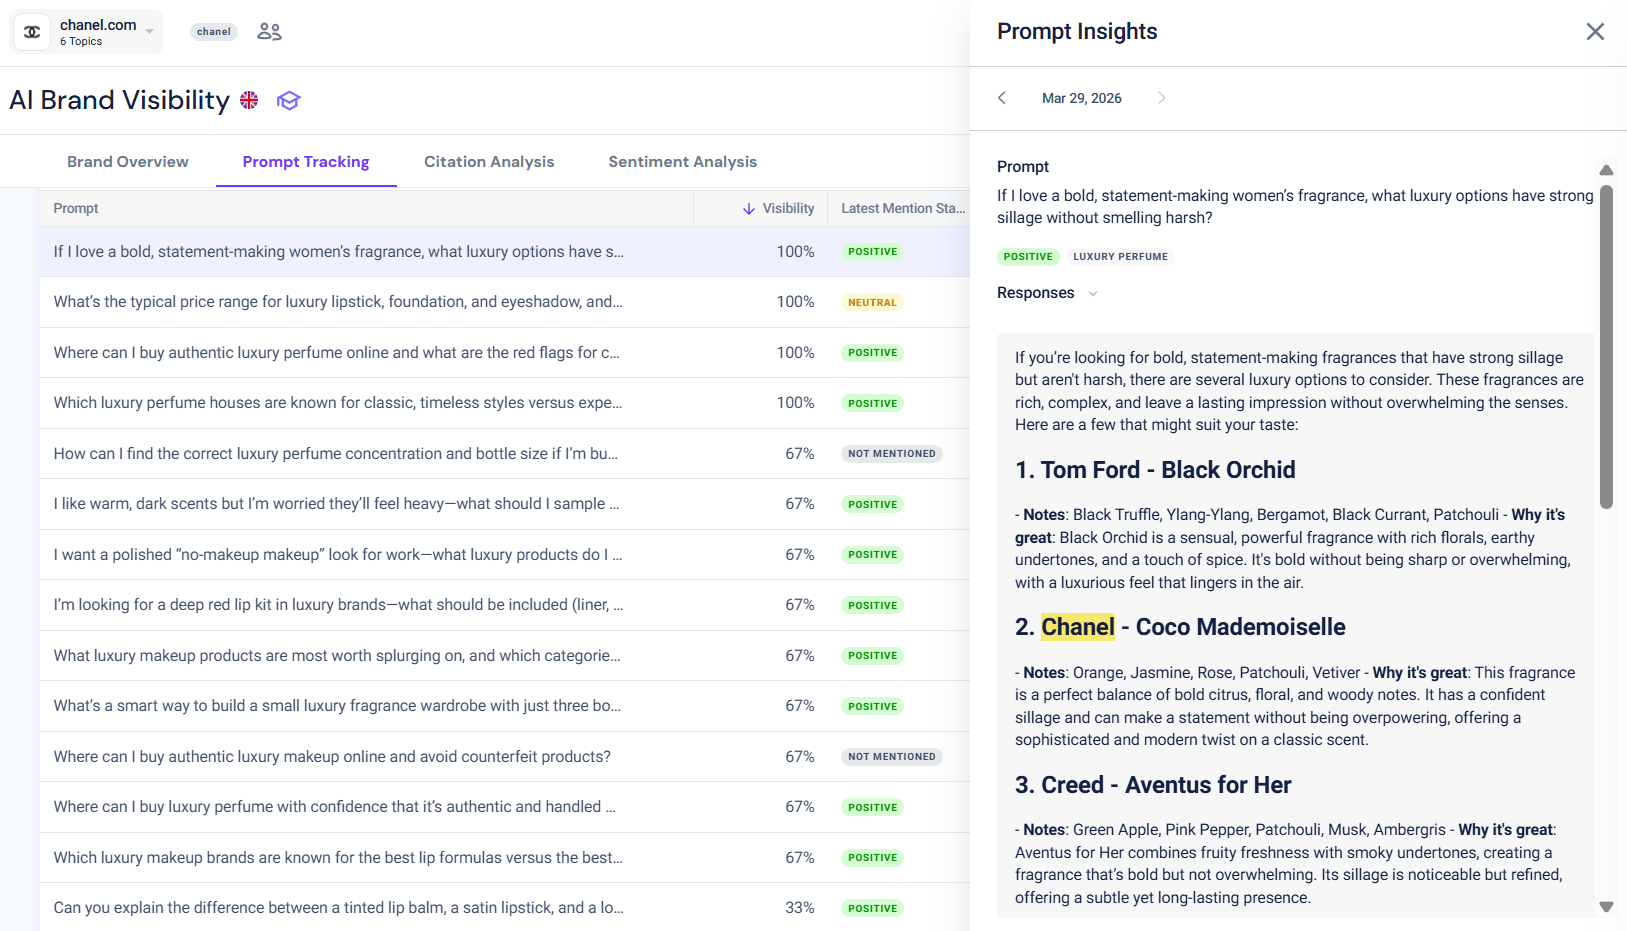1627x931 pixels.
Task: Sort by the Visibility column header
Action: tap(788, 208)
